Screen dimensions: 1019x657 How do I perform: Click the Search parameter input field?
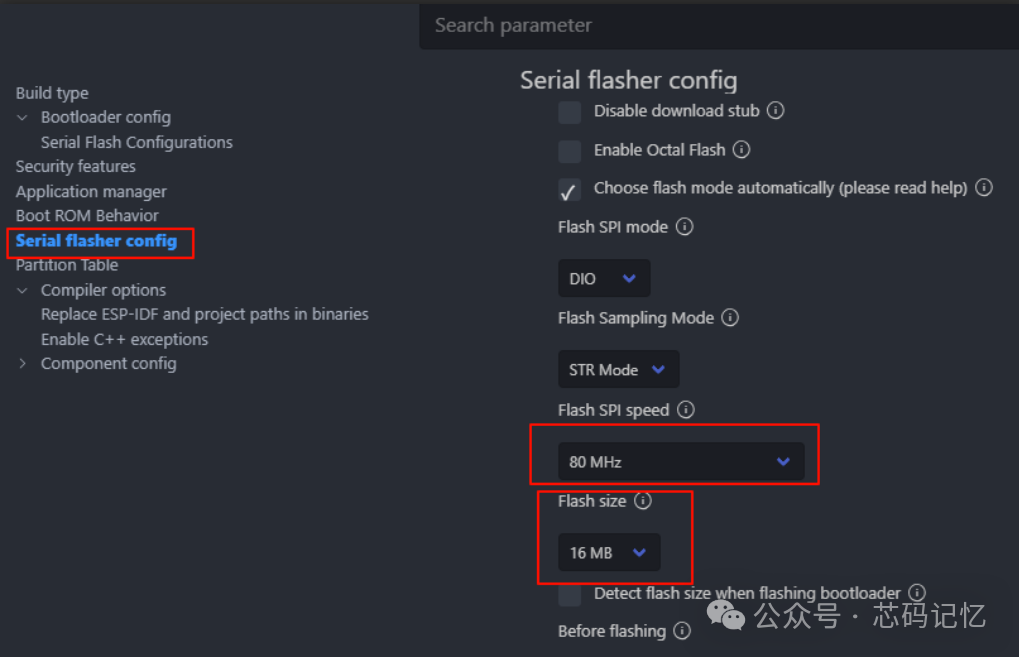click(x=718, y=25)
